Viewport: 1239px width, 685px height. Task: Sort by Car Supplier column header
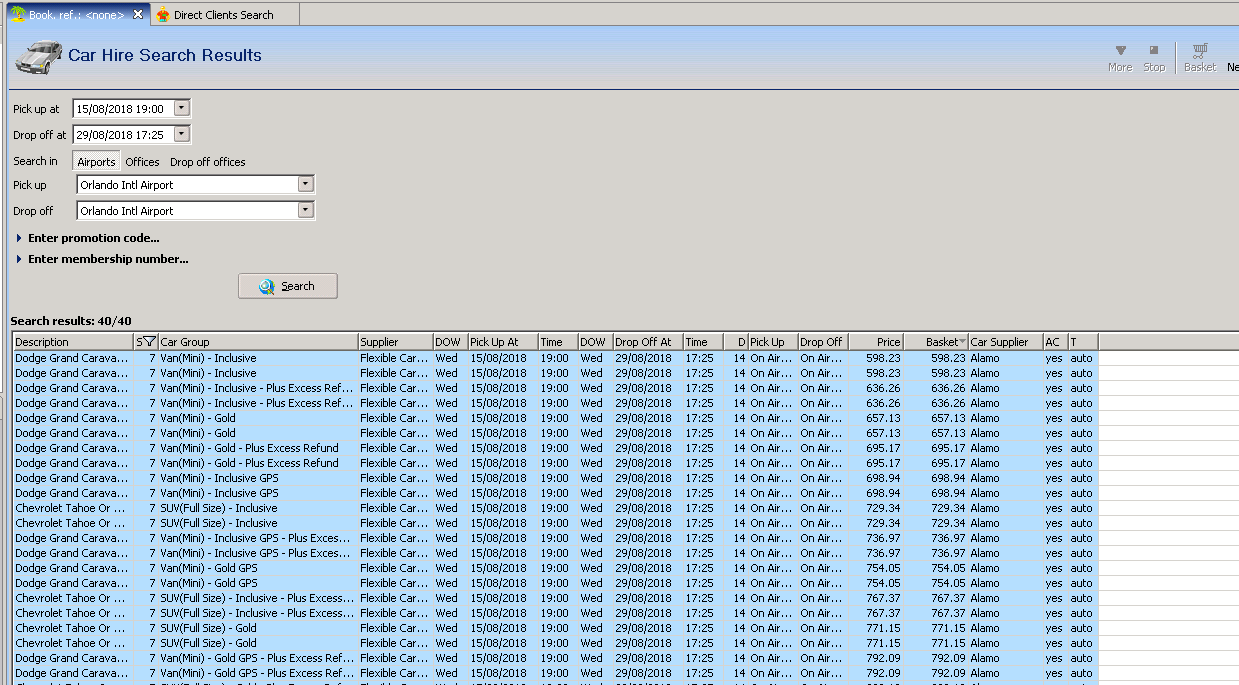click(x=1005, y=342)
